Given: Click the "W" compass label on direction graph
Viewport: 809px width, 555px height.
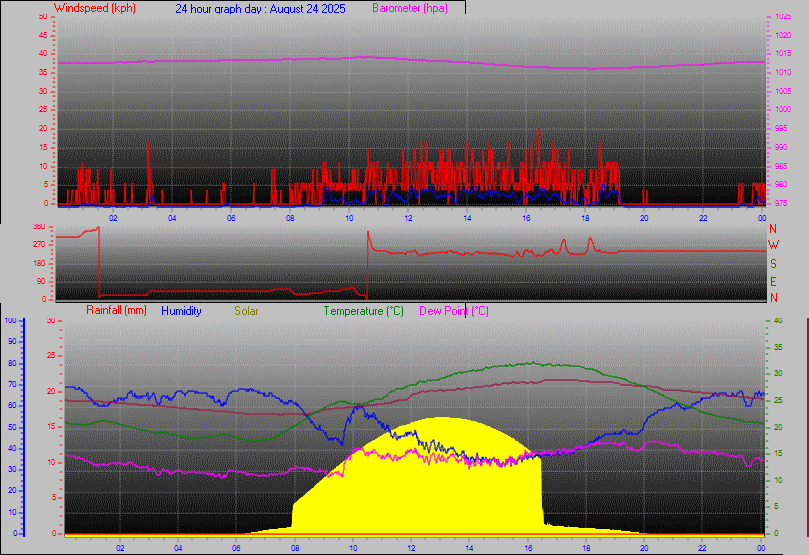Looking at the screenshot, I should (x=773, y=245).
